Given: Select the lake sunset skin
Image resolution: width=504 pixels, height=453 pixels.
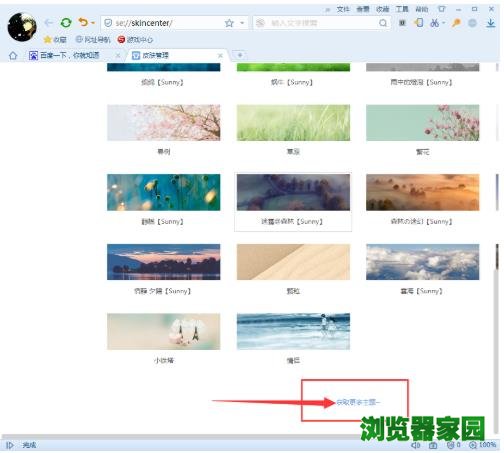Looking at the screenshot, I should [163, 262].
